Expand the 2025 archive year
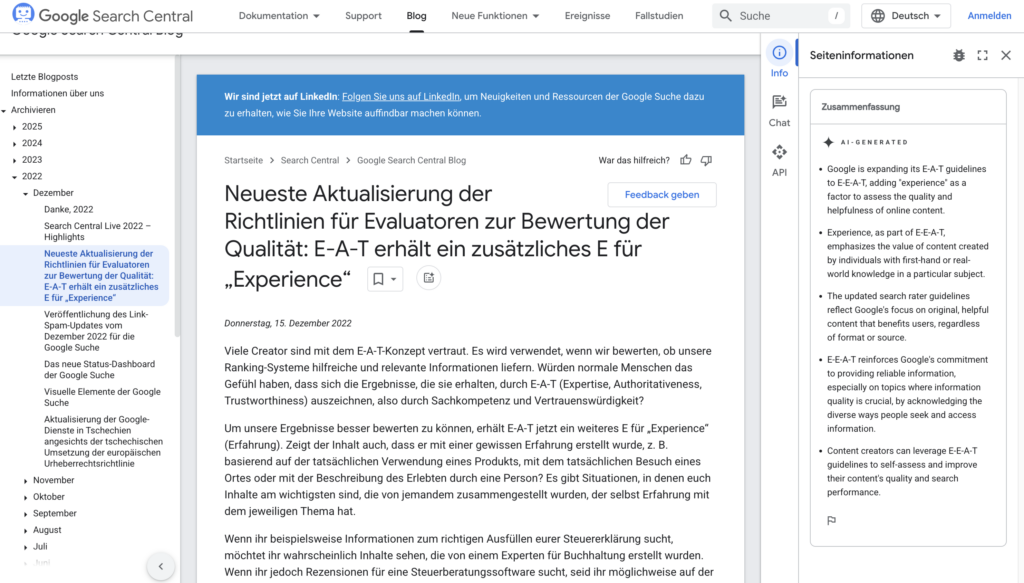The width and height of the screenshot is (1024, 583). pyautogui.click(x=14, y=127)
